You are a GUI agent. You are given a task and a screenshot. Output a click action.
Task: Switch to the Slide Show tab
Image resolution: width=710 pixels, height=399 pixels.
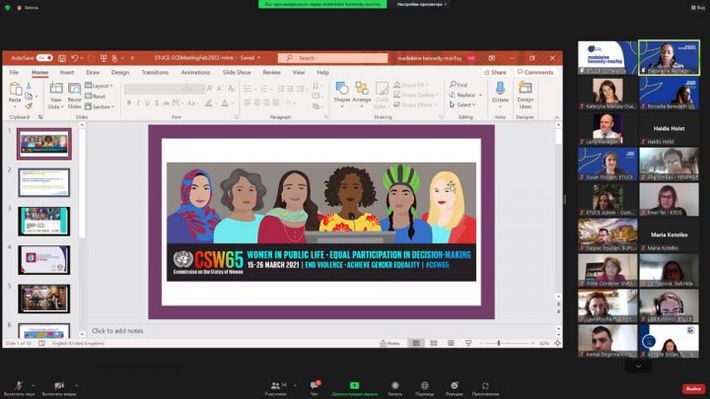[x=236, y=72]
